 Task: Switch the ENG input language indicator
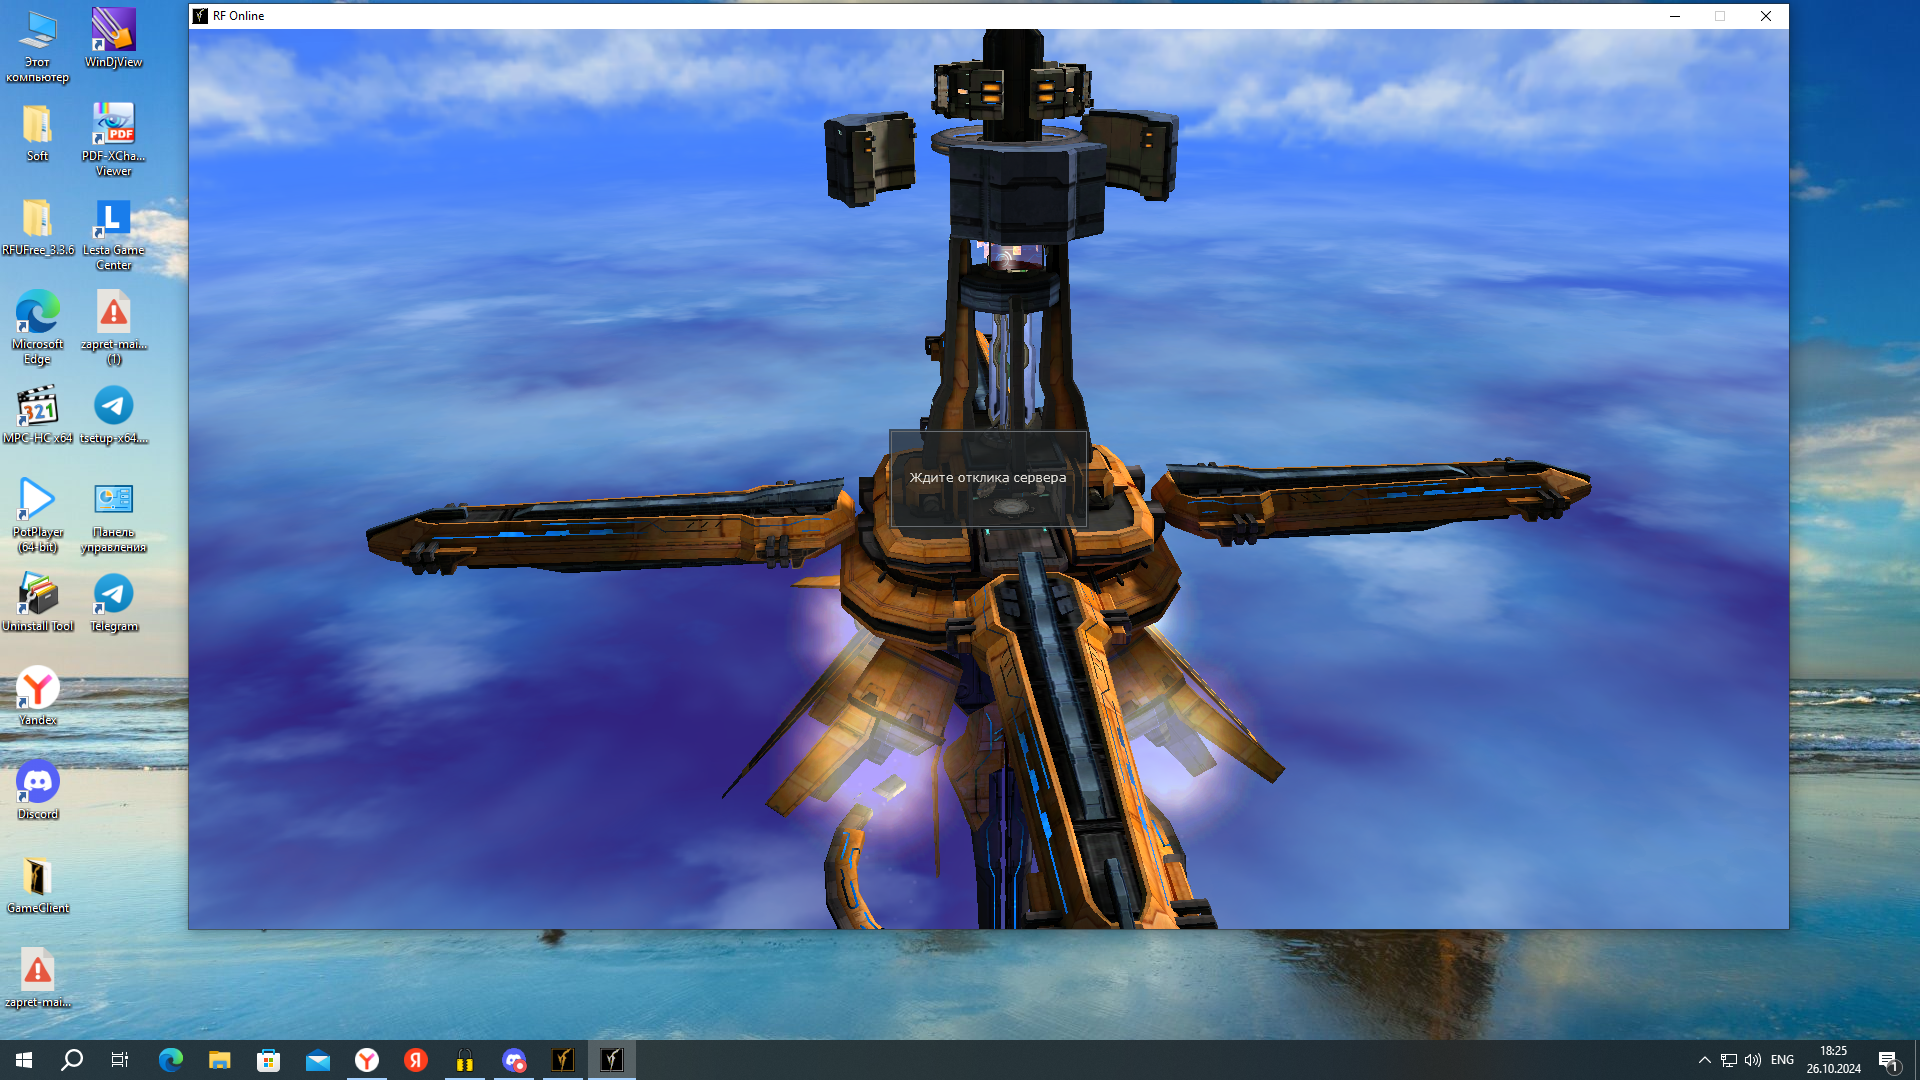(1782, 1060)
